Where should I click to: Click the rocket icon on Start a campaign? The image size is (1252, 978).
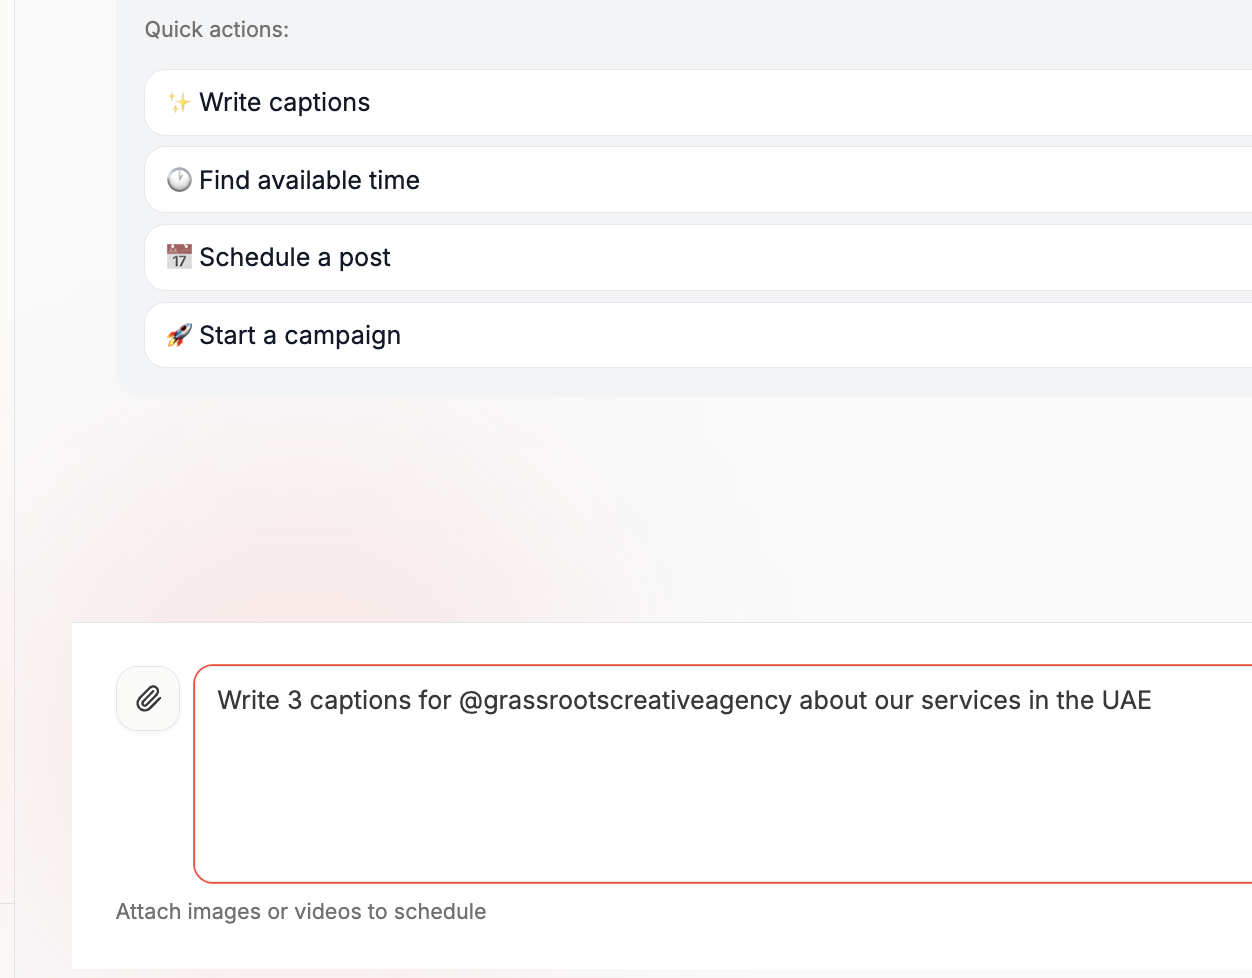[180, 335]
